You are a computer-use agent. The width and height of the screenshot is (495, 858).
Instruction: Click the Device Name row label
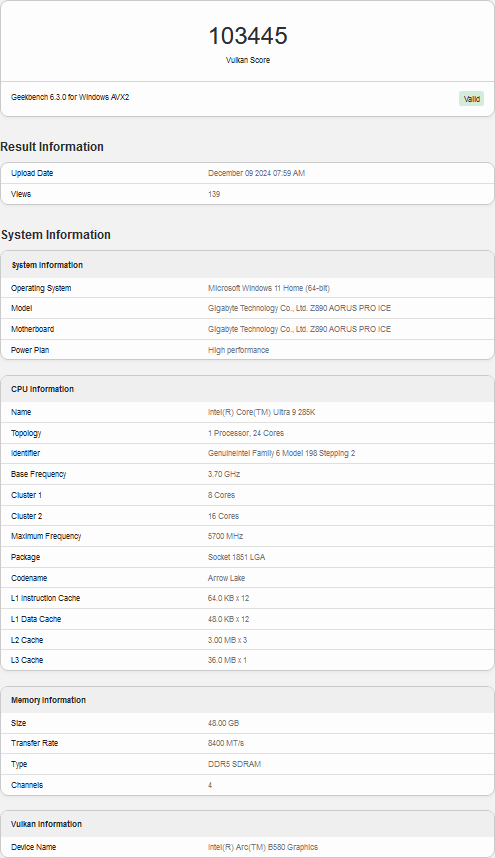click(33, 848)
